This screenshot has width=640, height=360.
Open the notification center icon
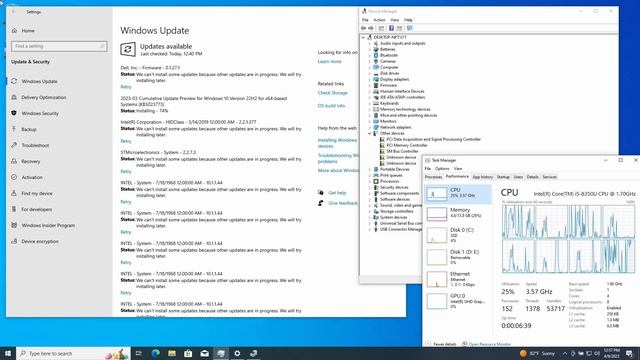click(x=629, y=353)
